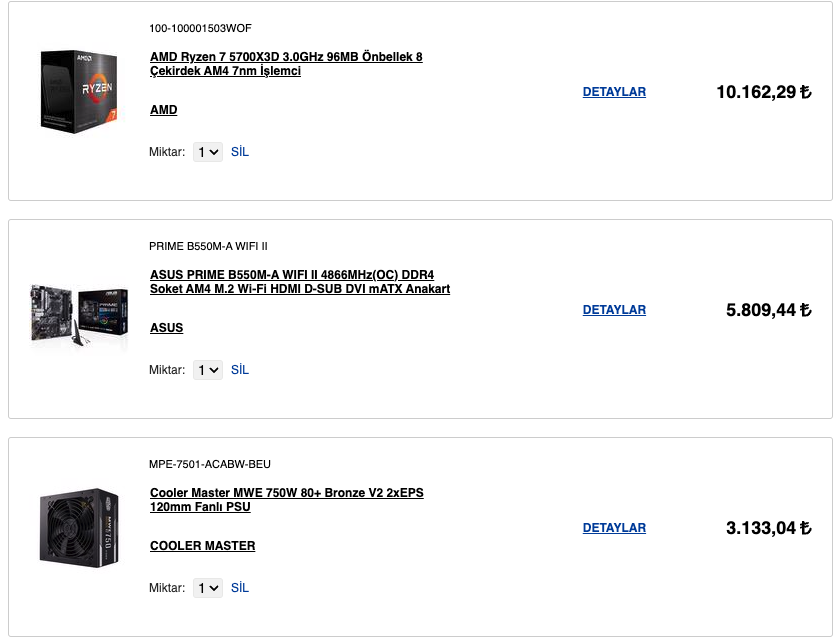Go to the COOLER MASTER brand link
The image size is (837, 641).
202,546
